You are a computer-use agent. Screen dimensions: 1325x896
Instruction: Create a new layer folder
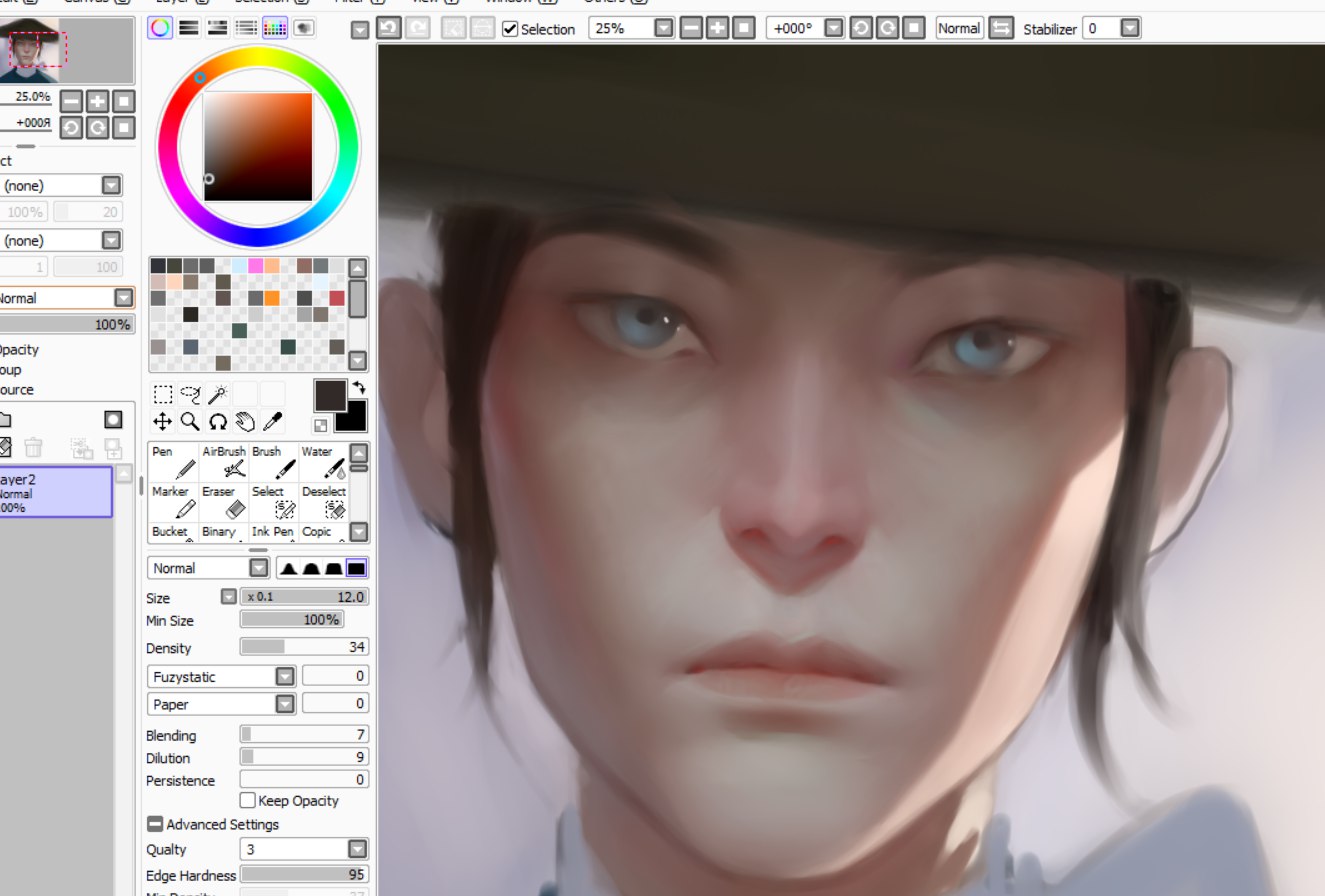(4, 420)
